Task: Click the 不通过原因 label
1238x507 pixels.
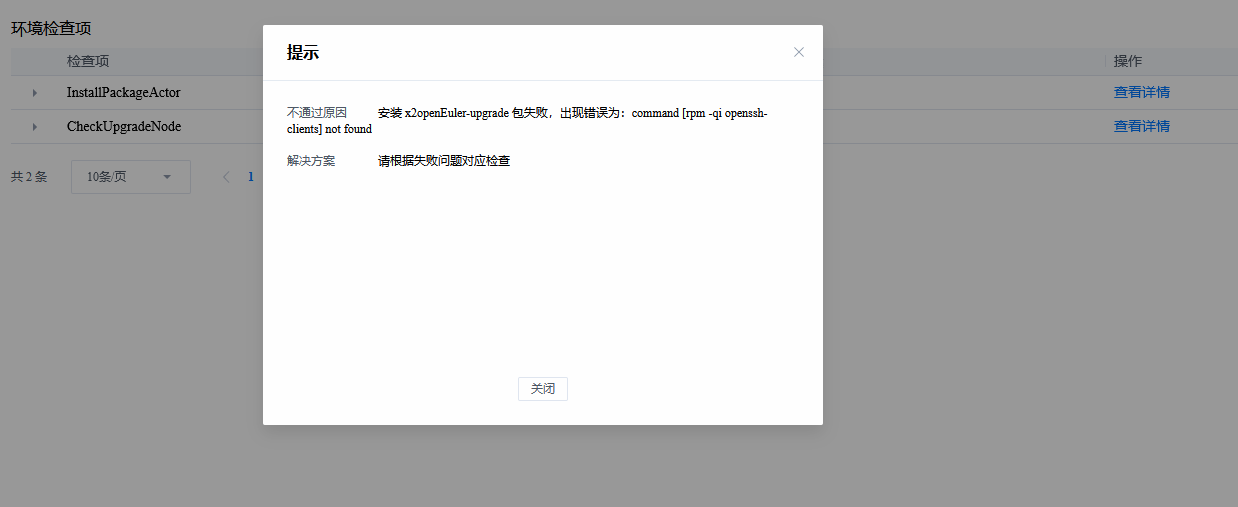Action: (316, 113)
